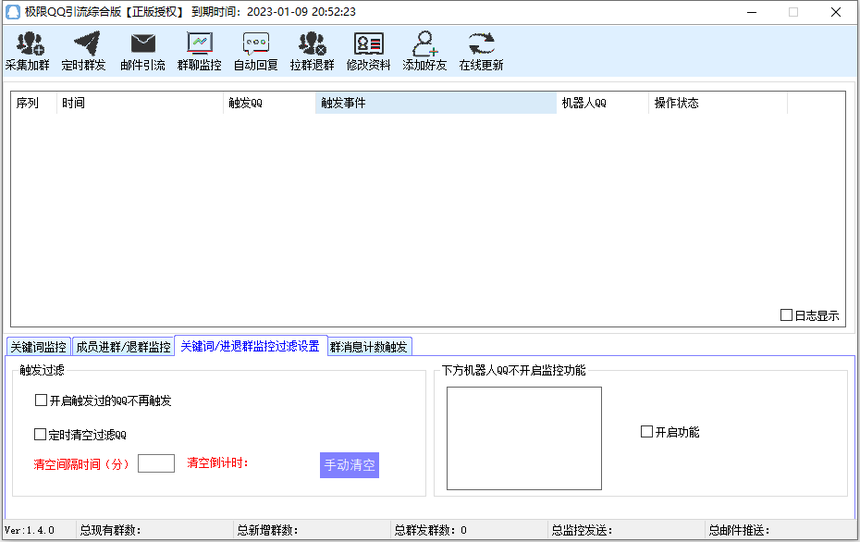
Task: Click the 总新增群数 status entry
Action: pos(268,530)
